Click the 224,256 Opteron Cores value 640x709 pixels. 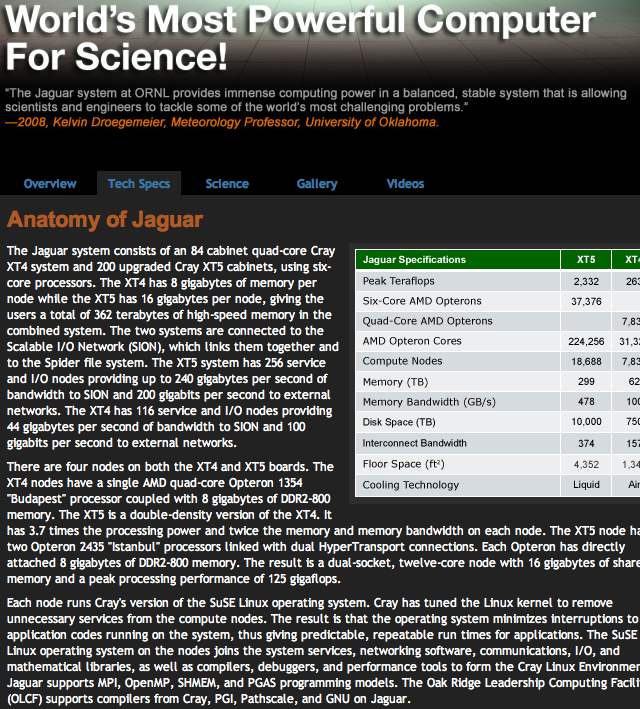pos(586,341)
